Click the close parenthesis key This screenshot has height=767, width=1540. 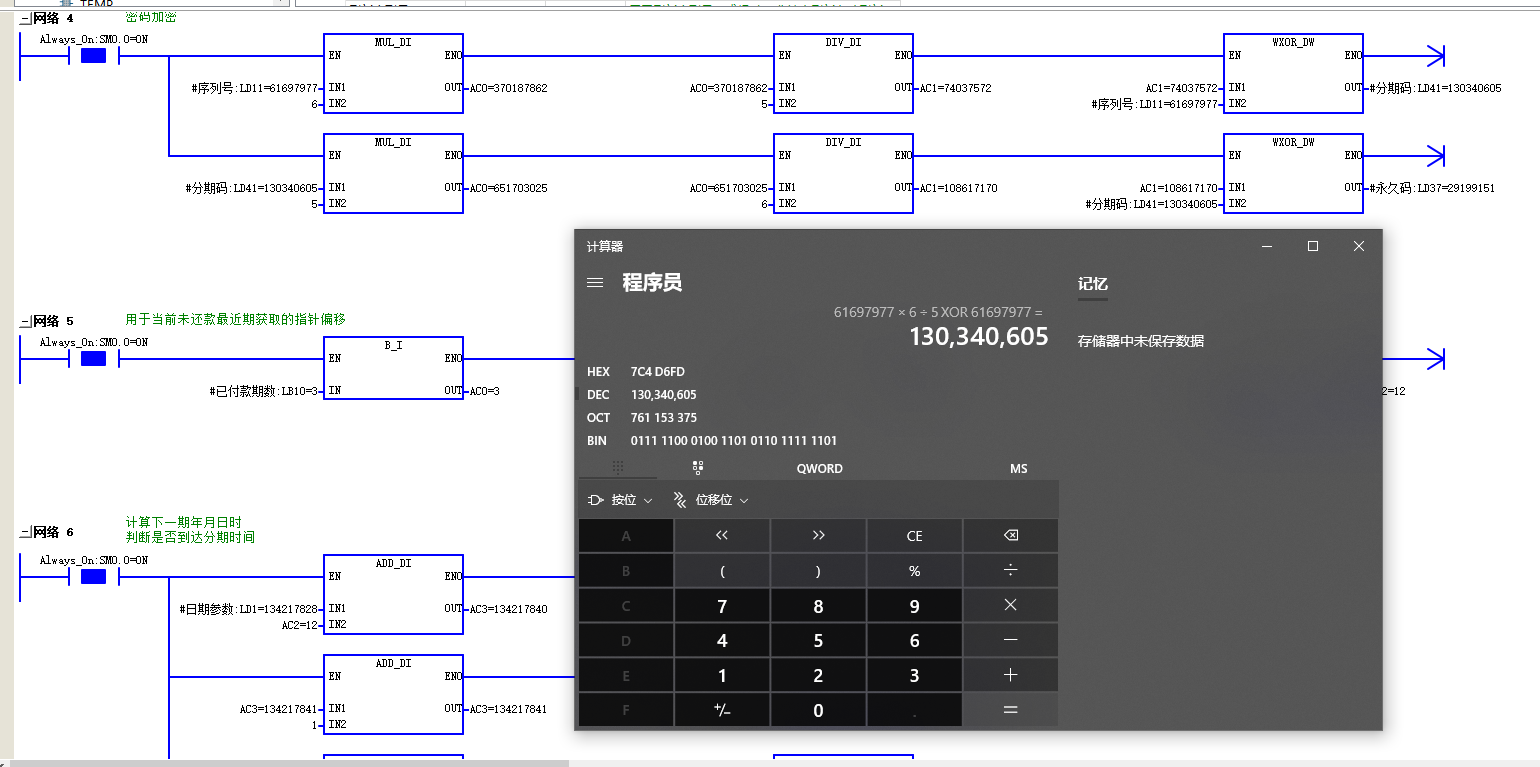pyautogui.click(x=818, y=571)
